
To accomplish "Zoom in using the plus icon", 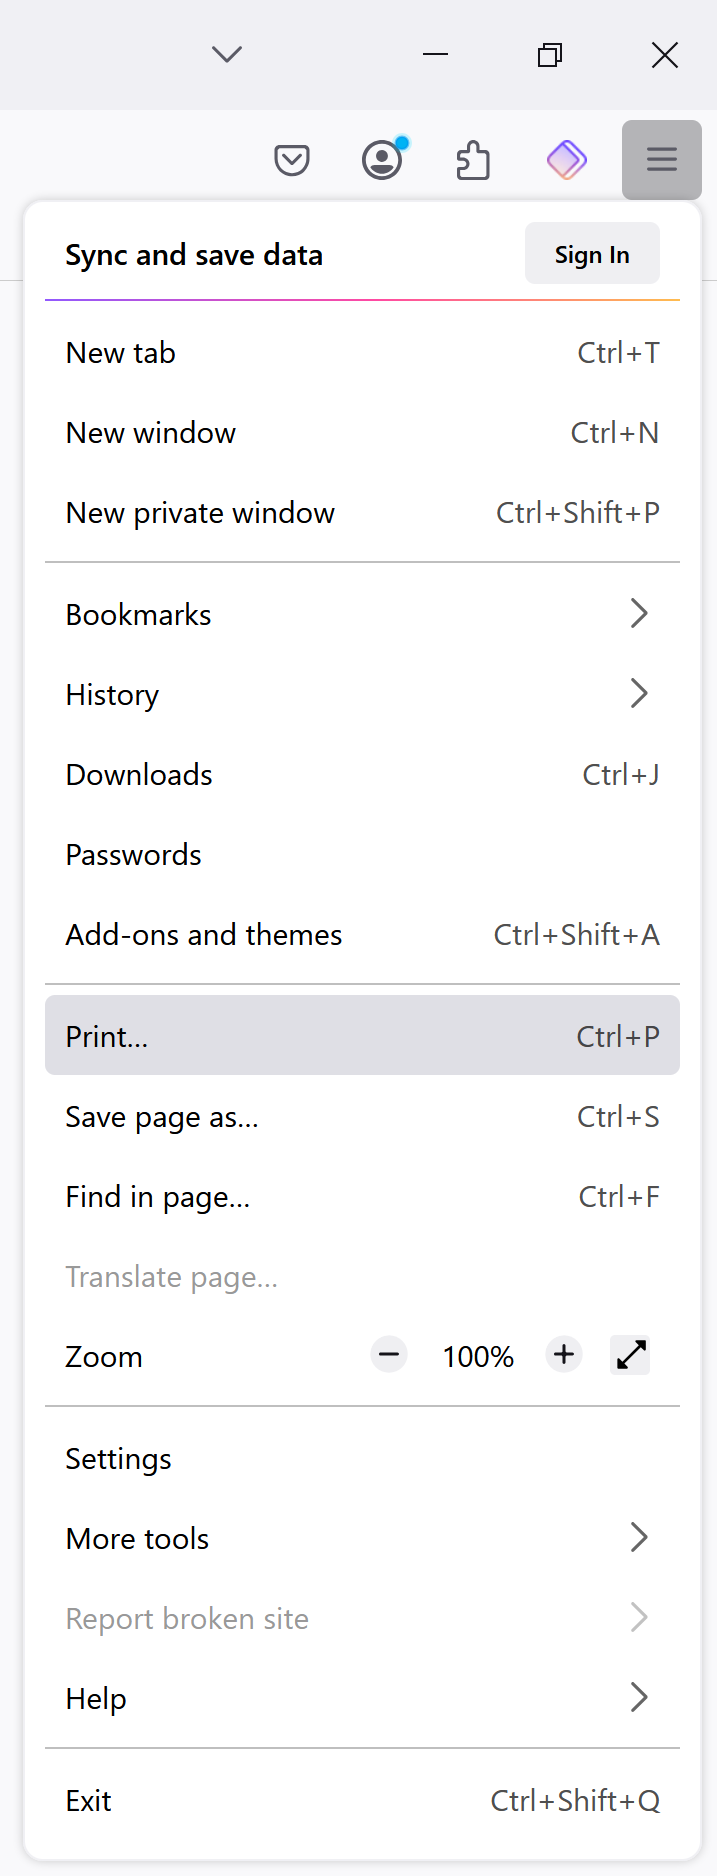I will pos(563,1355).
